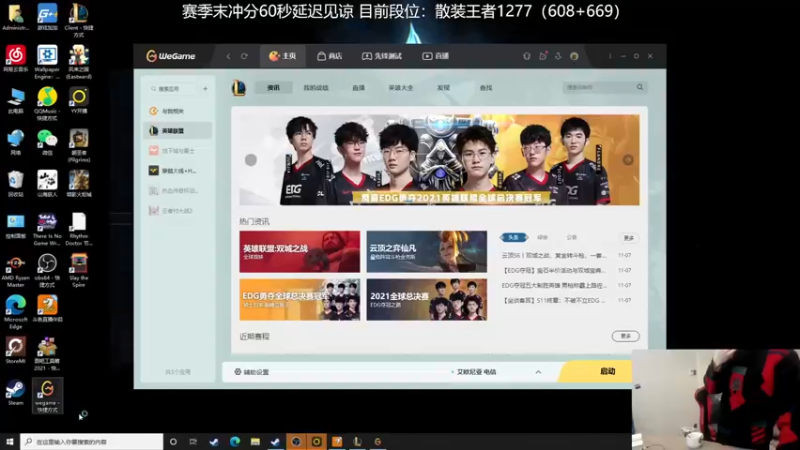Image resolution: width=800 pixels, height=450 pixels.
Task: Click the Windows taskbar search box
Action: [92, 442]
